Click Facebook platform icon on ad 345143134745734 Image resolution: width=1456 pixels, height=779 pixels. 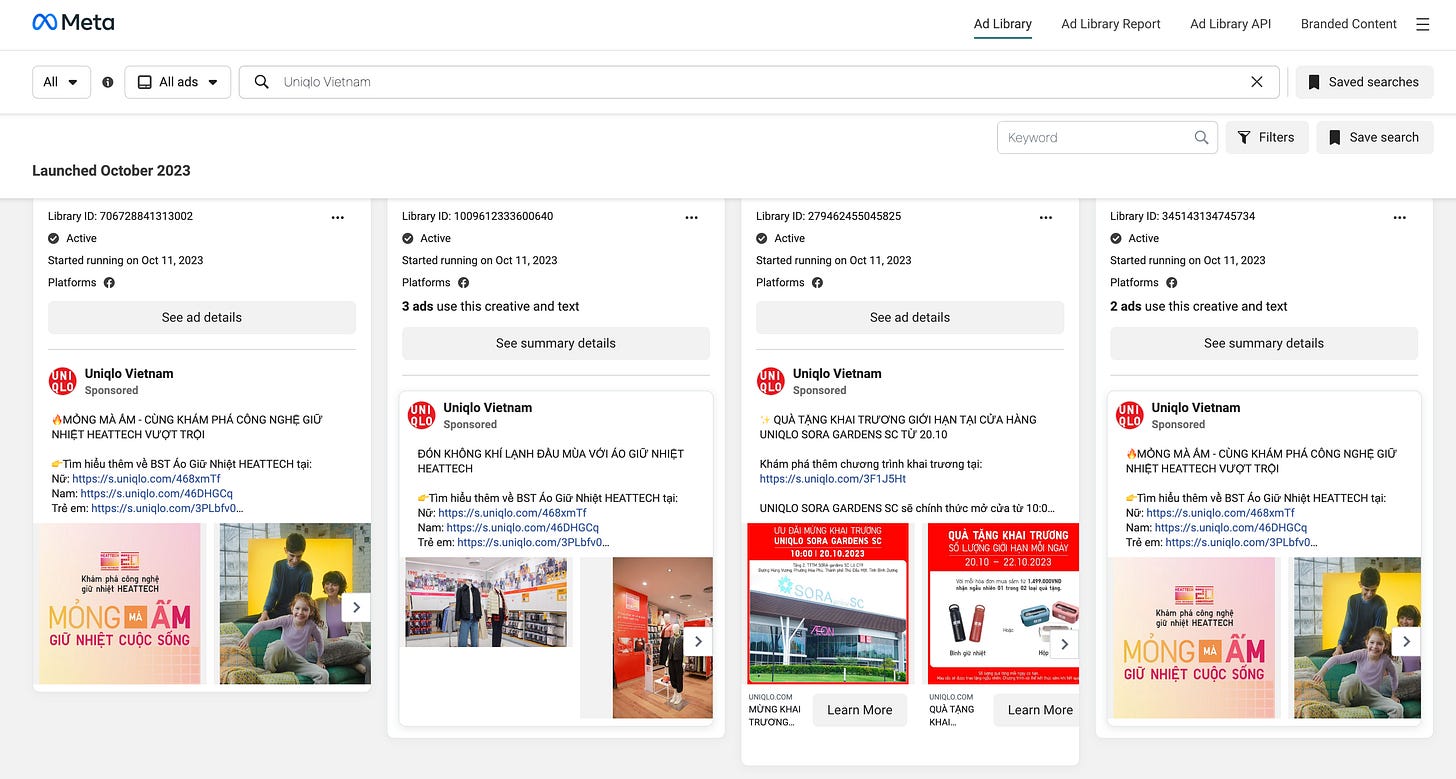click(1171, 283)
